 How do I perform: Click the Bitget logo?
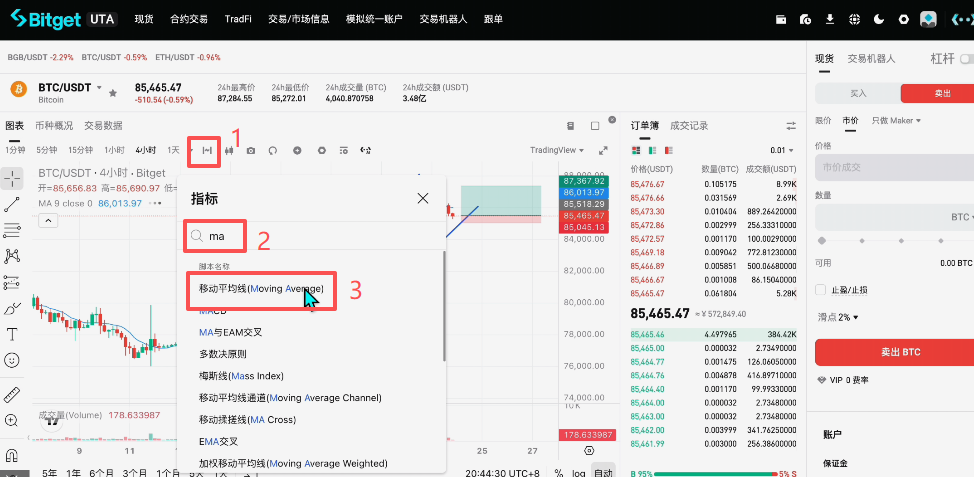[45, 19]
